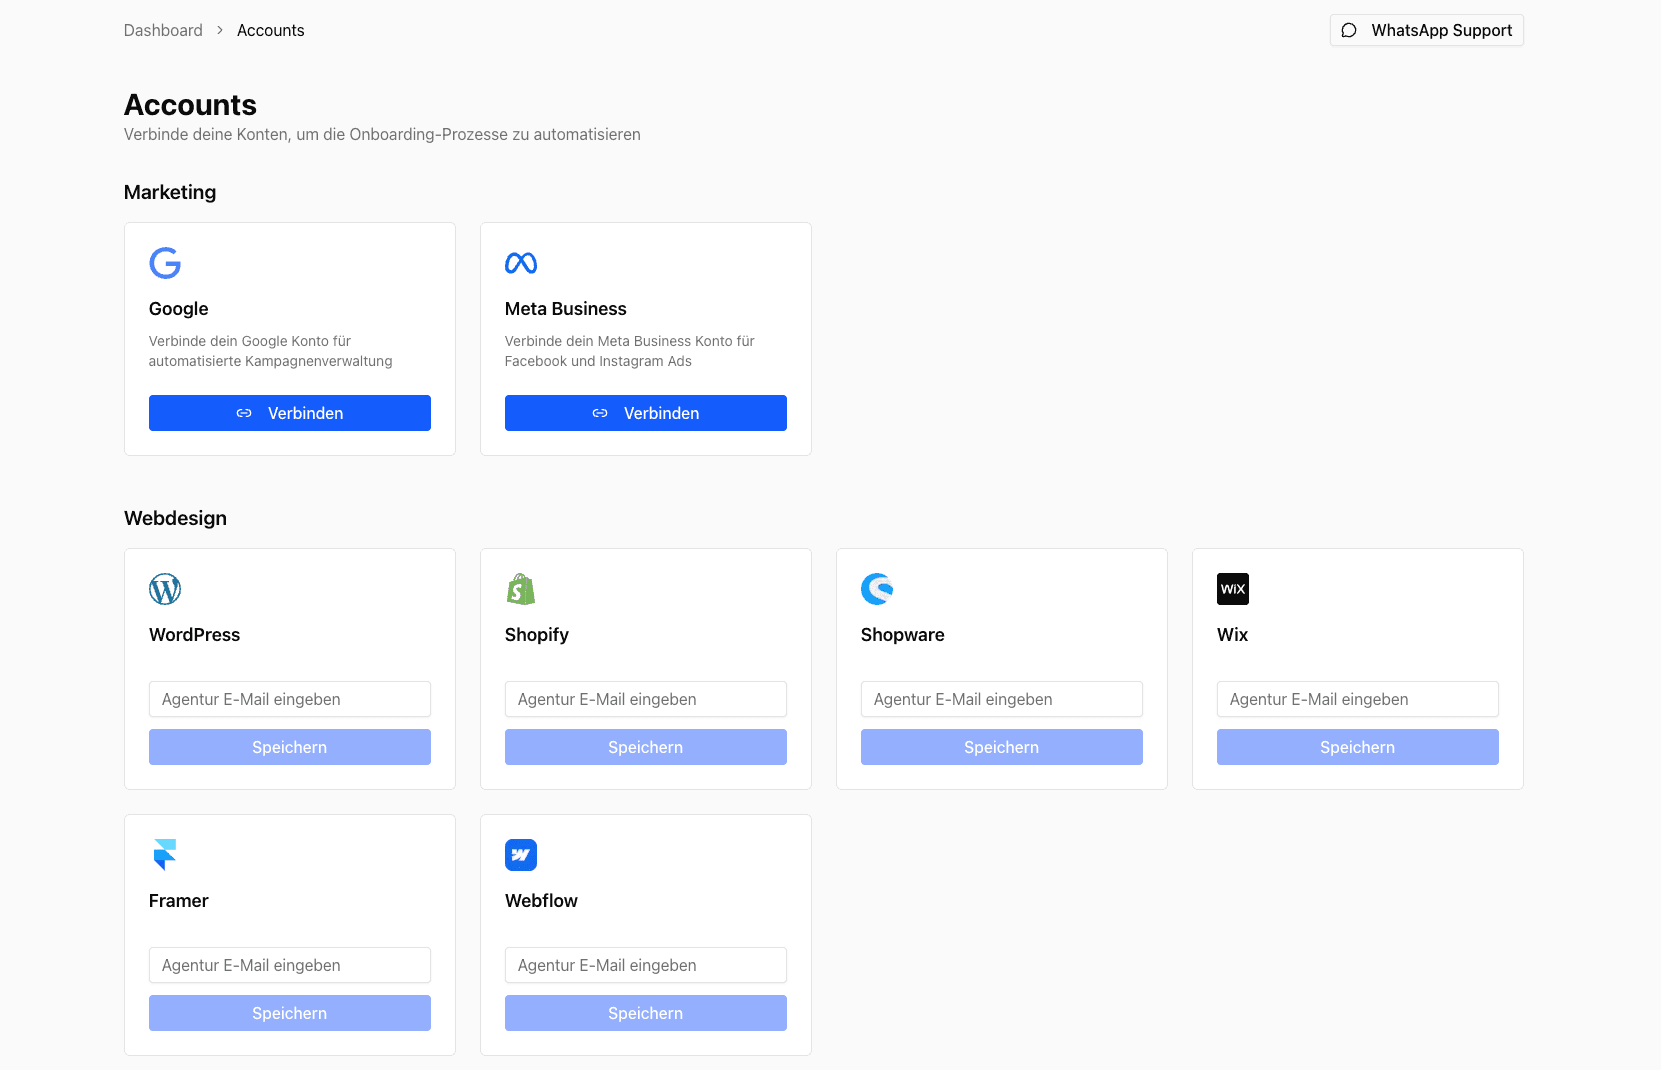Save the WordPress email with Speichern
This screenshot has height=1070, width=1661.
click(290, 747)
